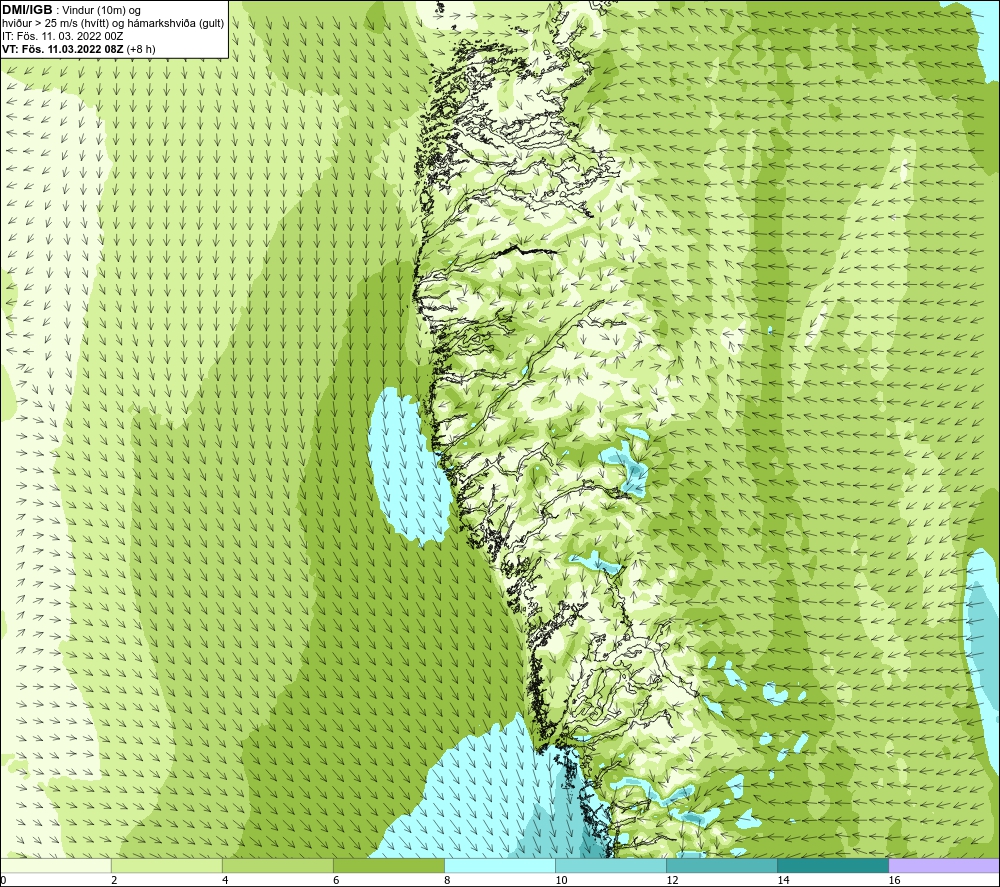
Task: Click the 2–4 m/s light green legend swatch
Action: tap(167, 865)
